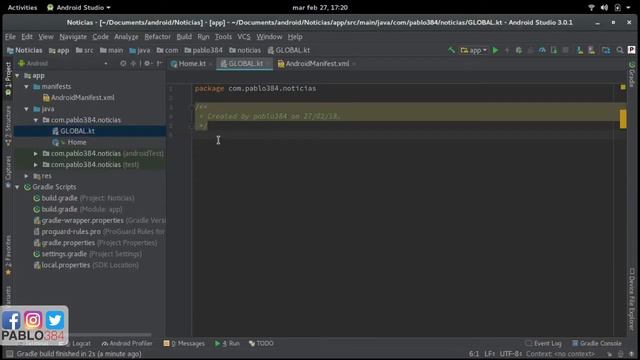Start debugging with the Debug bug icon
640x360 pixels.
[519, 50]
